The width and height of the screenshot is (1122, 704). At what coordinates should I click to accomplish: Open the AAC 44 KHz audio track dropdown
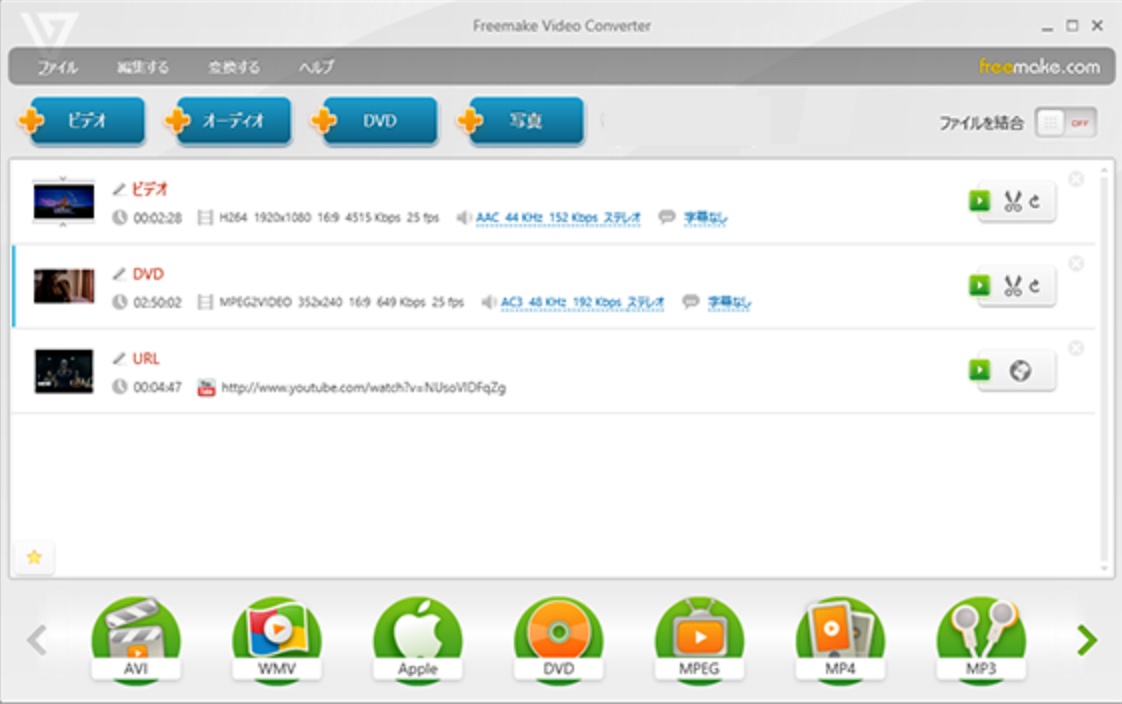click(558, 217)
